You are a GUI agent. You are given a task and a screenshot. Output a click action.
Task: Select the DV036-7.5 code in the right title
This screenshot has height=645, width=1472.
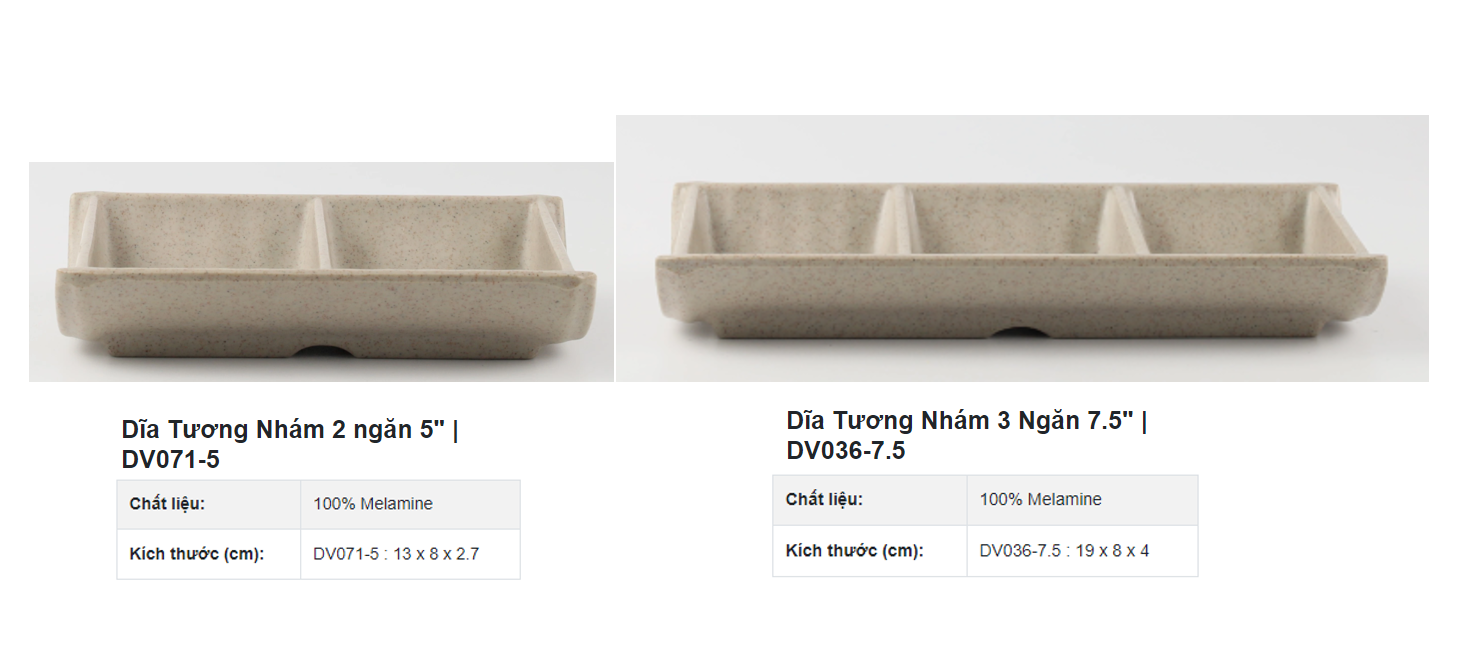pyautogui.click(x=845, y=451)
